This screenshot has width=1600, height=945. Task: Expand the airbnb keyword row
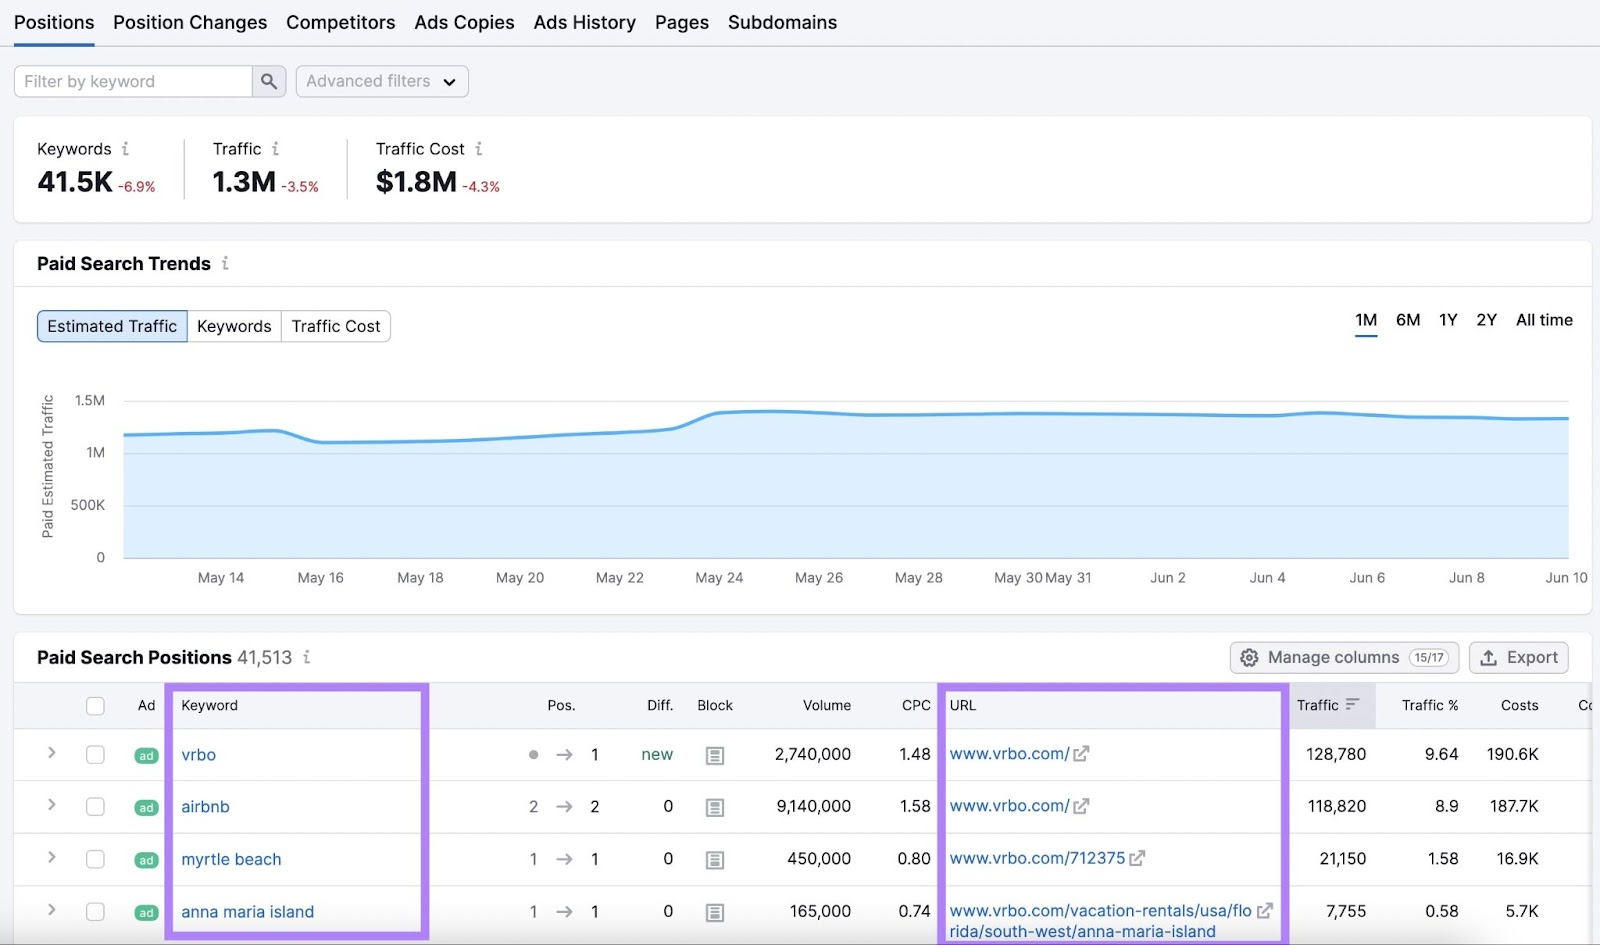pos(52,805)
